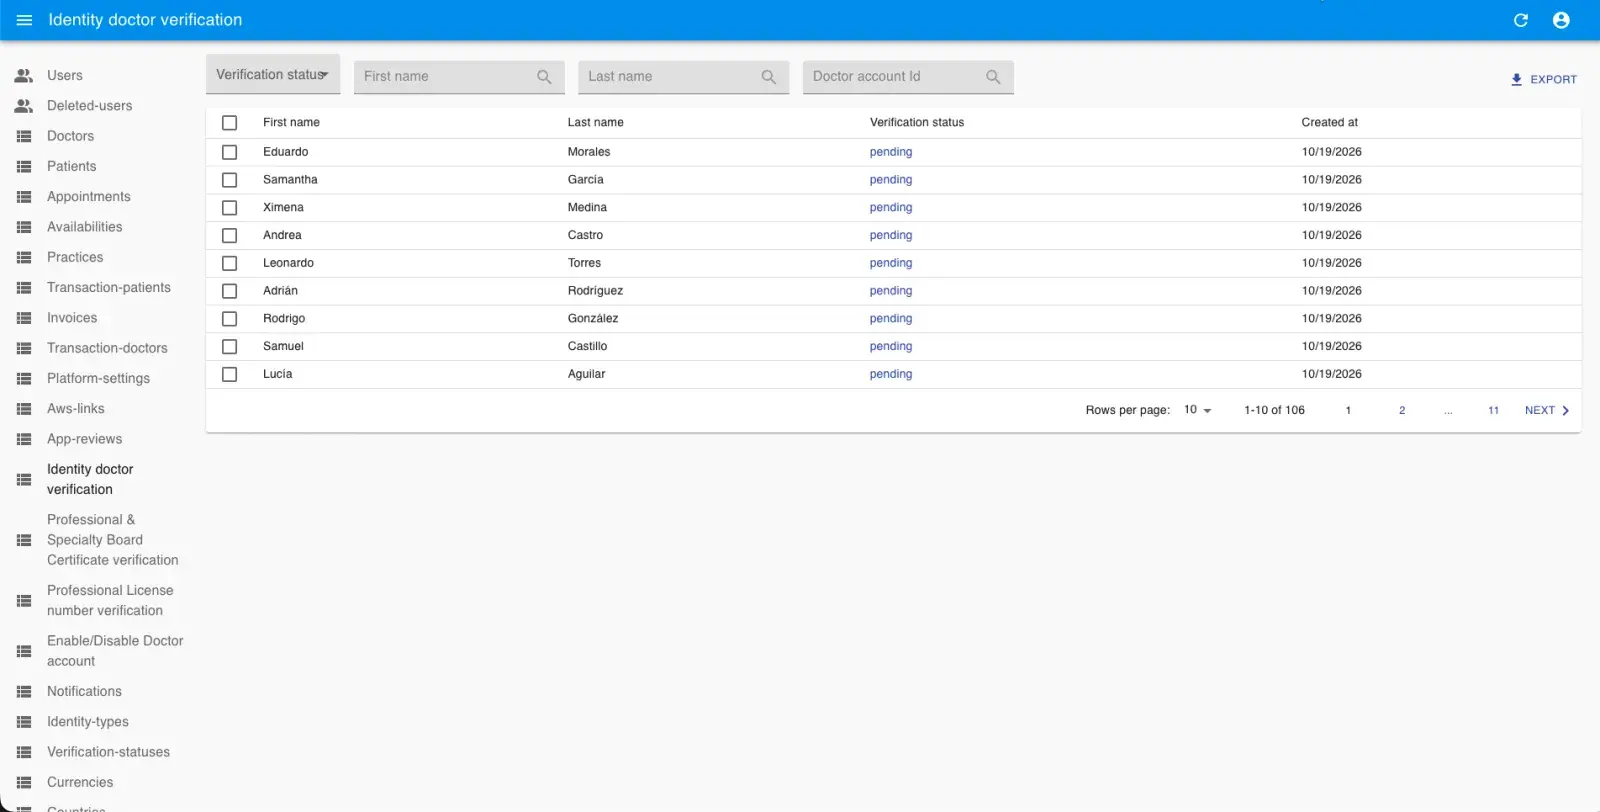Click the refresh icon in header
Image resolution: width=1600 pixels, height=812 pixels.
click(x=1521, y=20)
